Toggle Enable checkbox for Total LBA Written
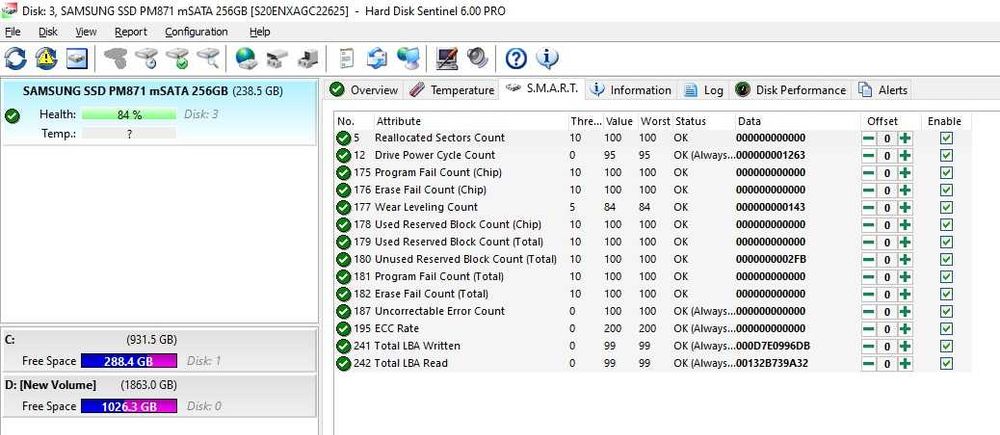The width and height of the screenshot is (1000, 435). pos(946,346)
